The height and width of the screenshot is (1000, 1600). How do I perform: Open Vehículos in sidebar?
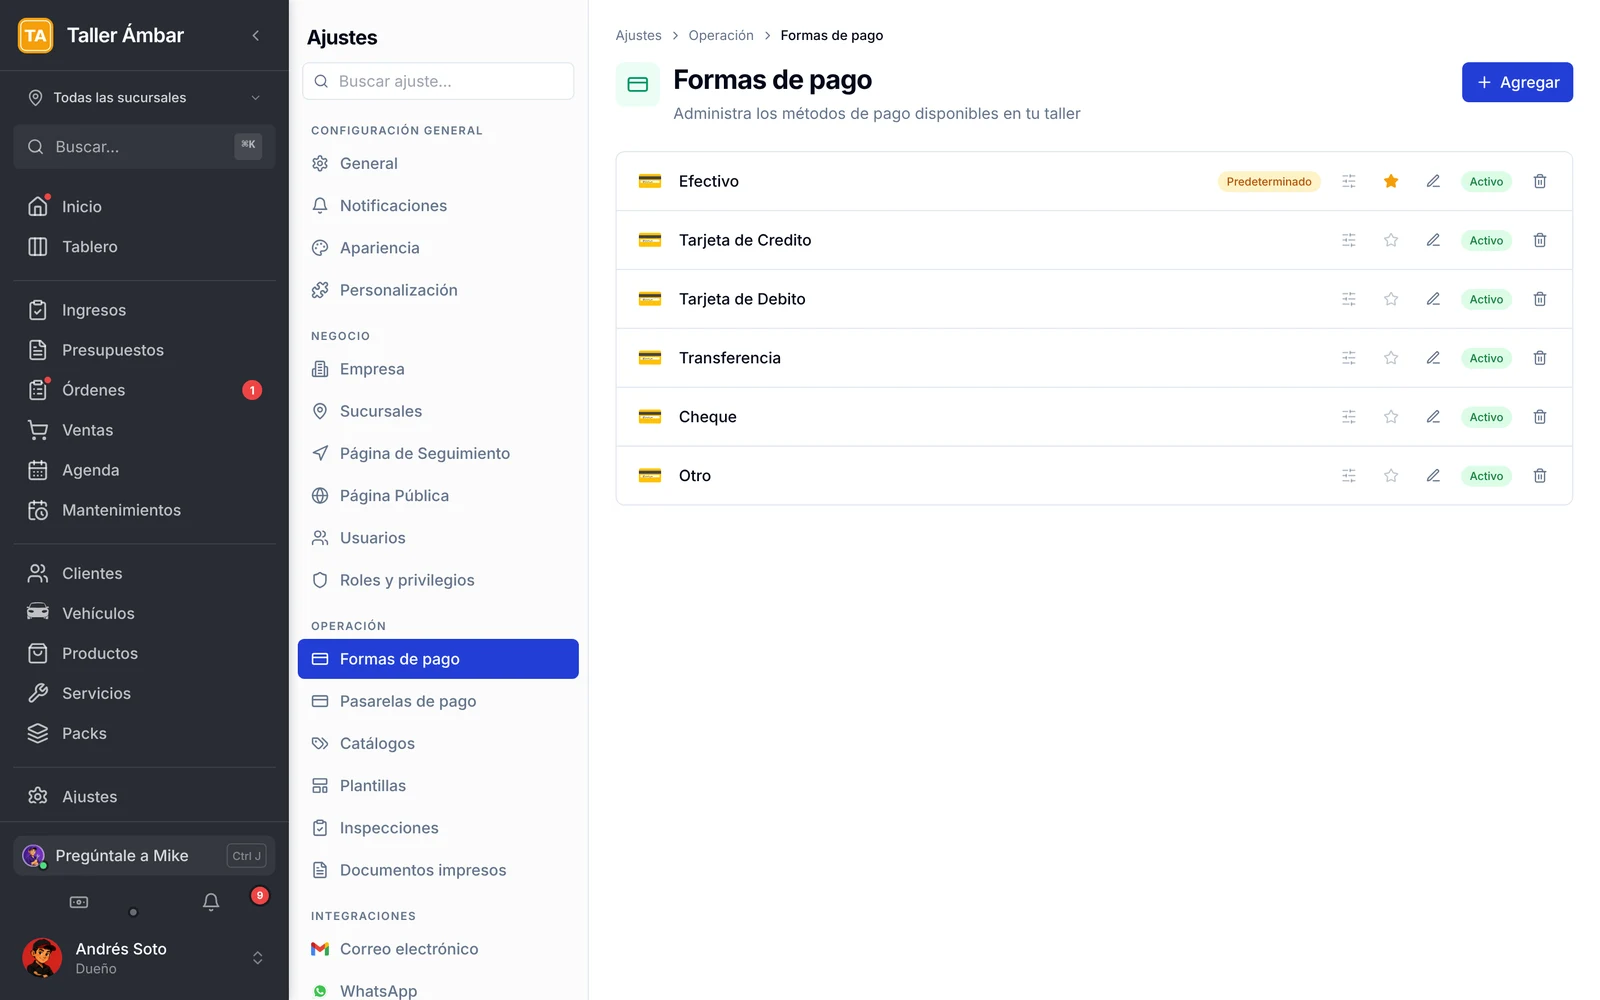click(144, 613)
